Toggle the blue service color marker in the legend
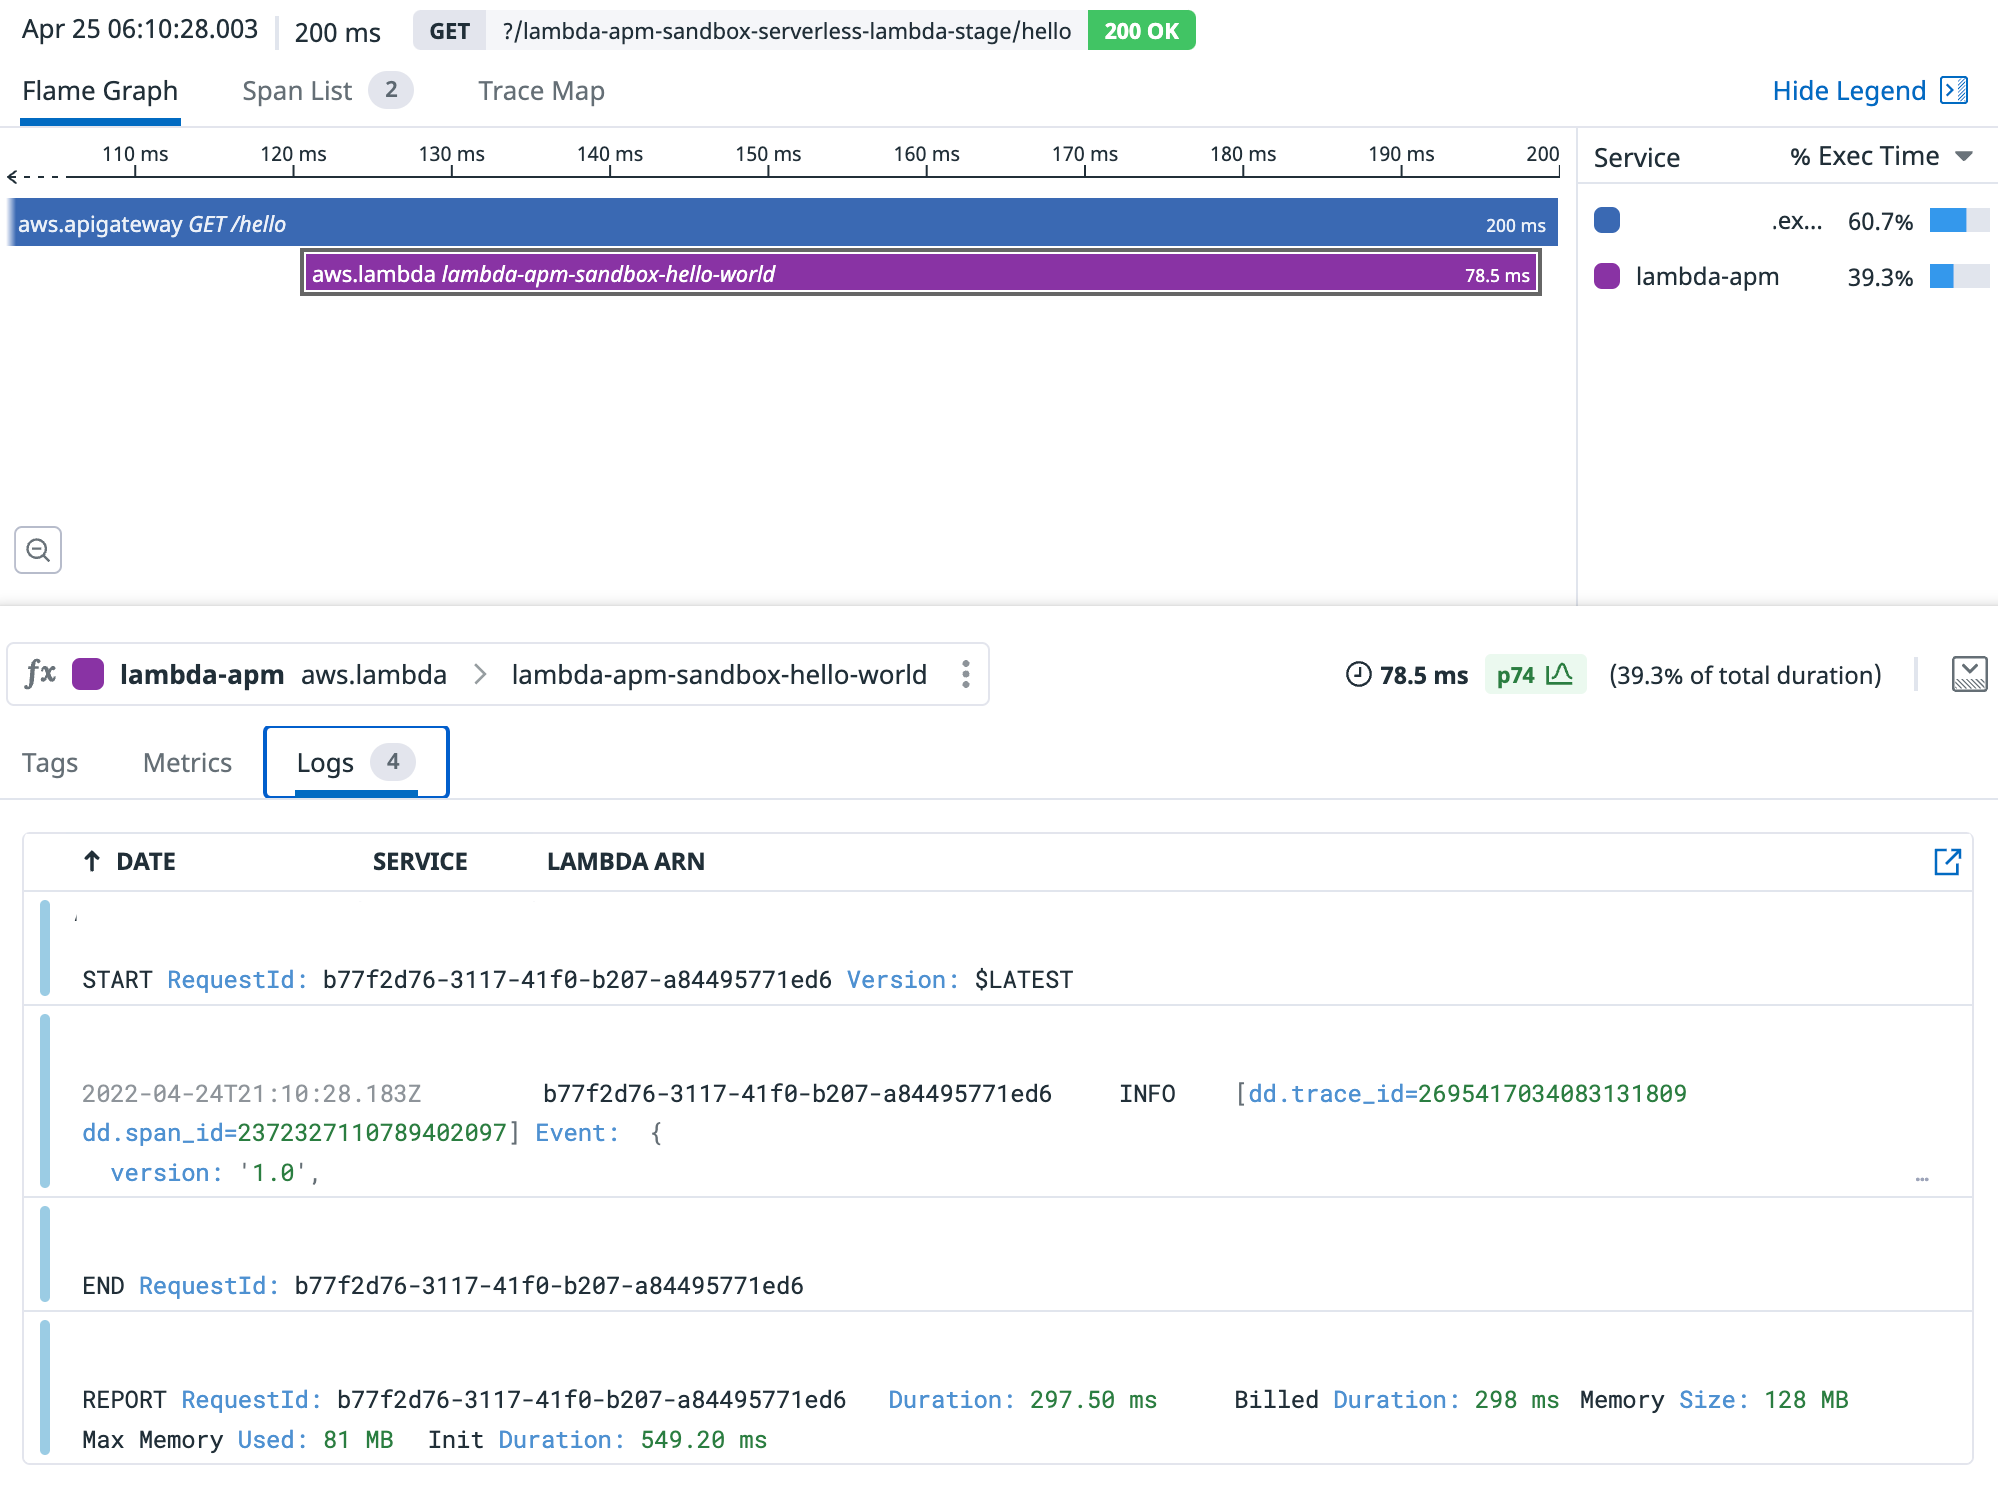Screen dimensions: 1998x1492 (1606, 219)
